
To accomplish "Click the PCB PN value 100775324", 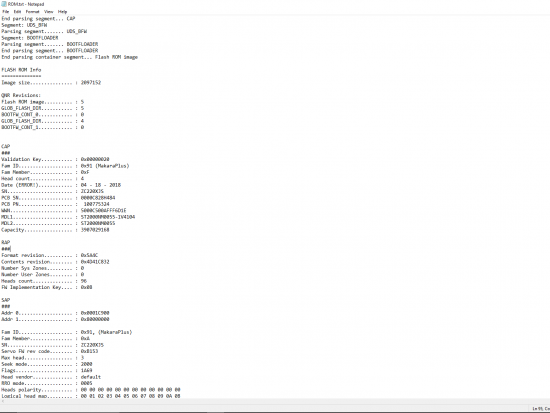I will (96, 204).
